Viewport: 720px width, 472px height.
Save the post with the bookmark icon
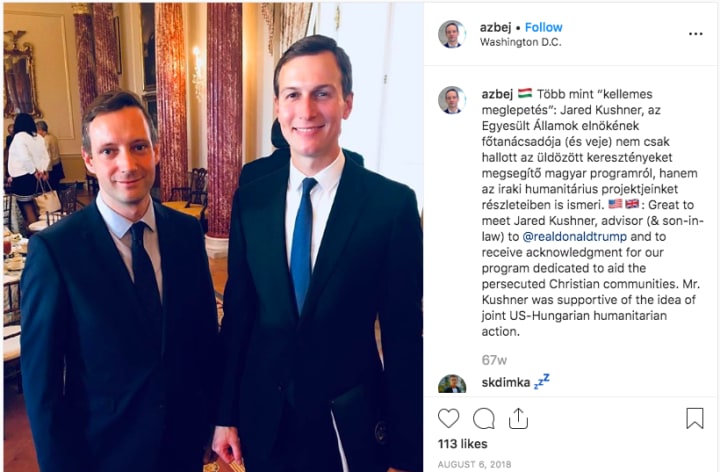click(695, 418)
